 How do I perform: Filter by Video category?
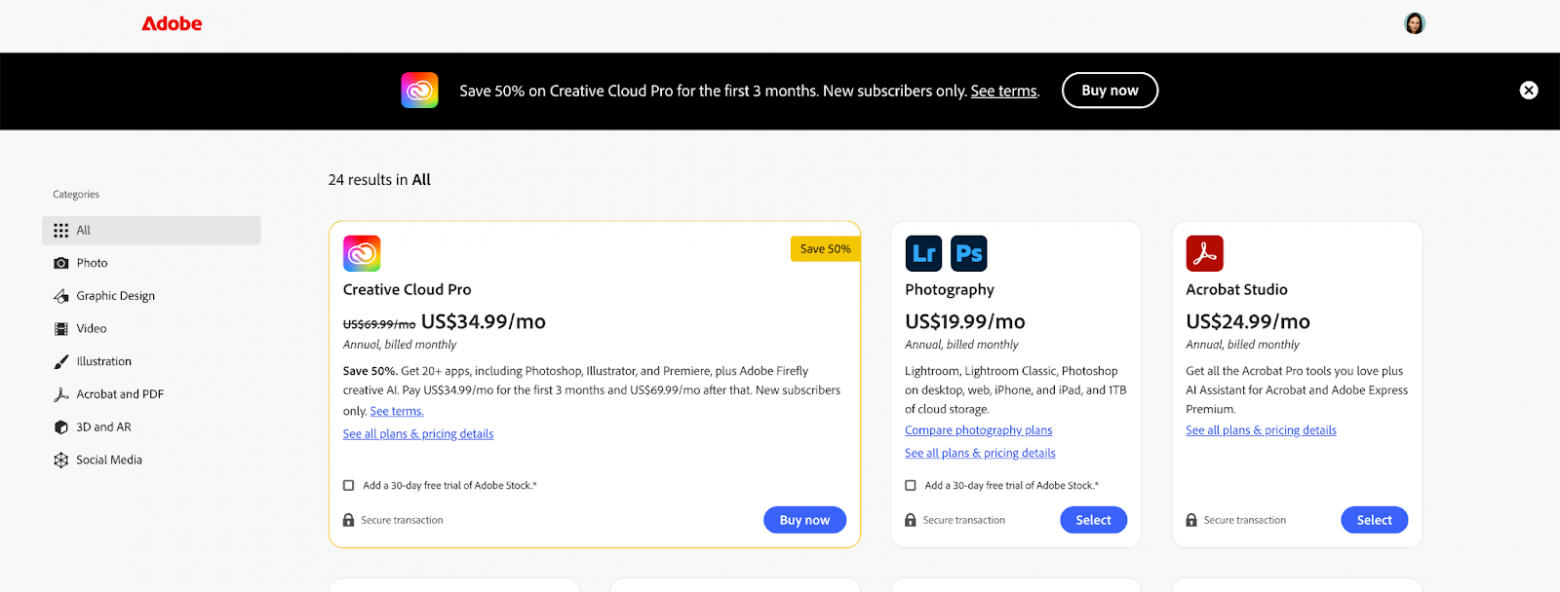(91, 328)
